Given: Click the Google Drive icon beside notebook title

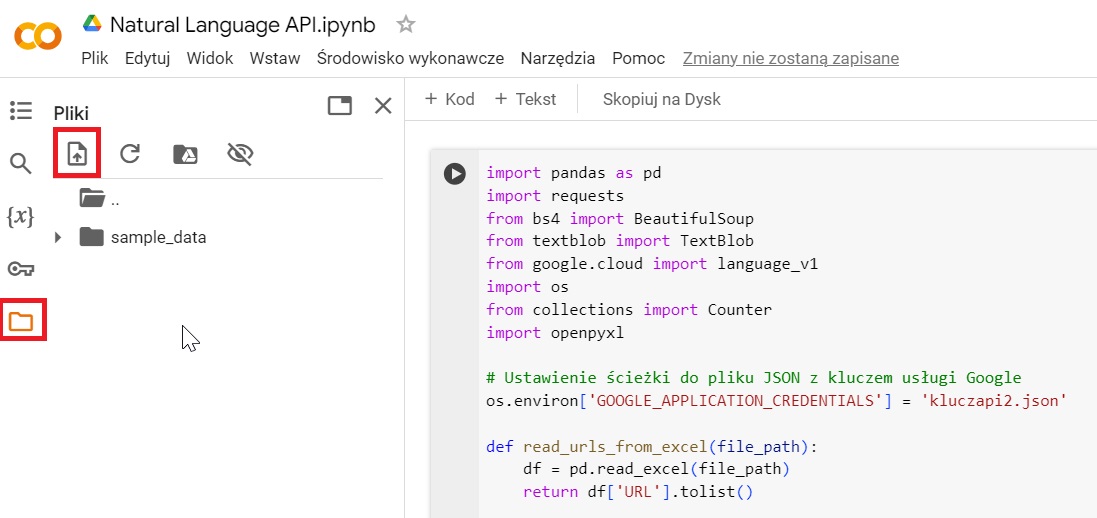Looking at the screenshot, I should 92,24.
